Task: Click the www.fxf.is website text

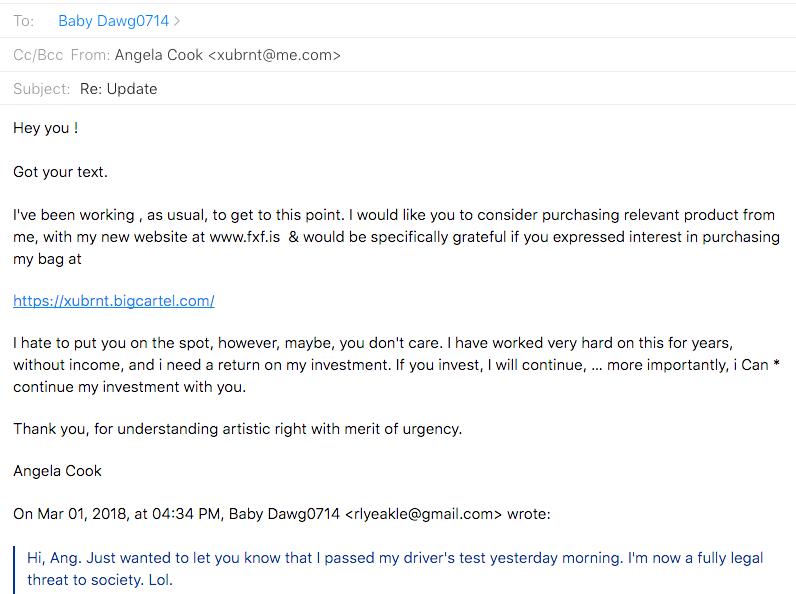Action: [x=245, y=237]
